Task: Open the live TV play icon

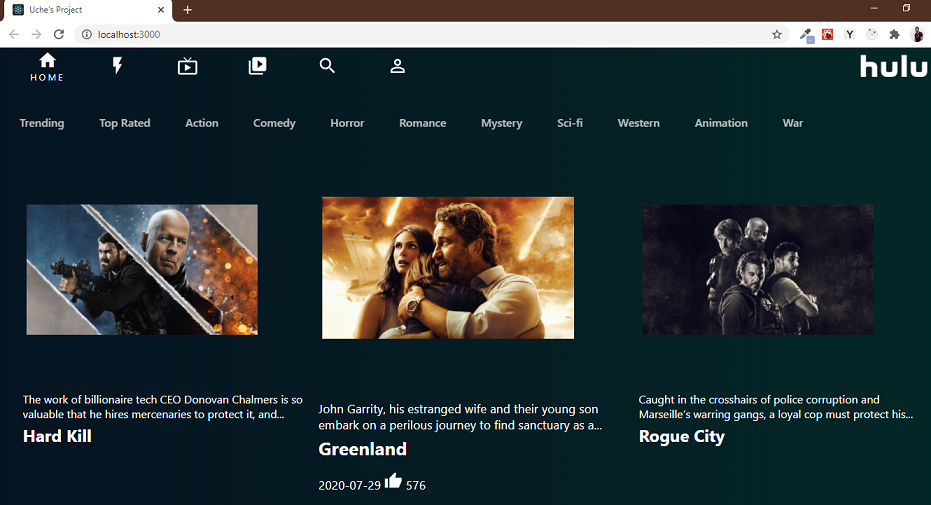Action: click(x=188, y=66)
